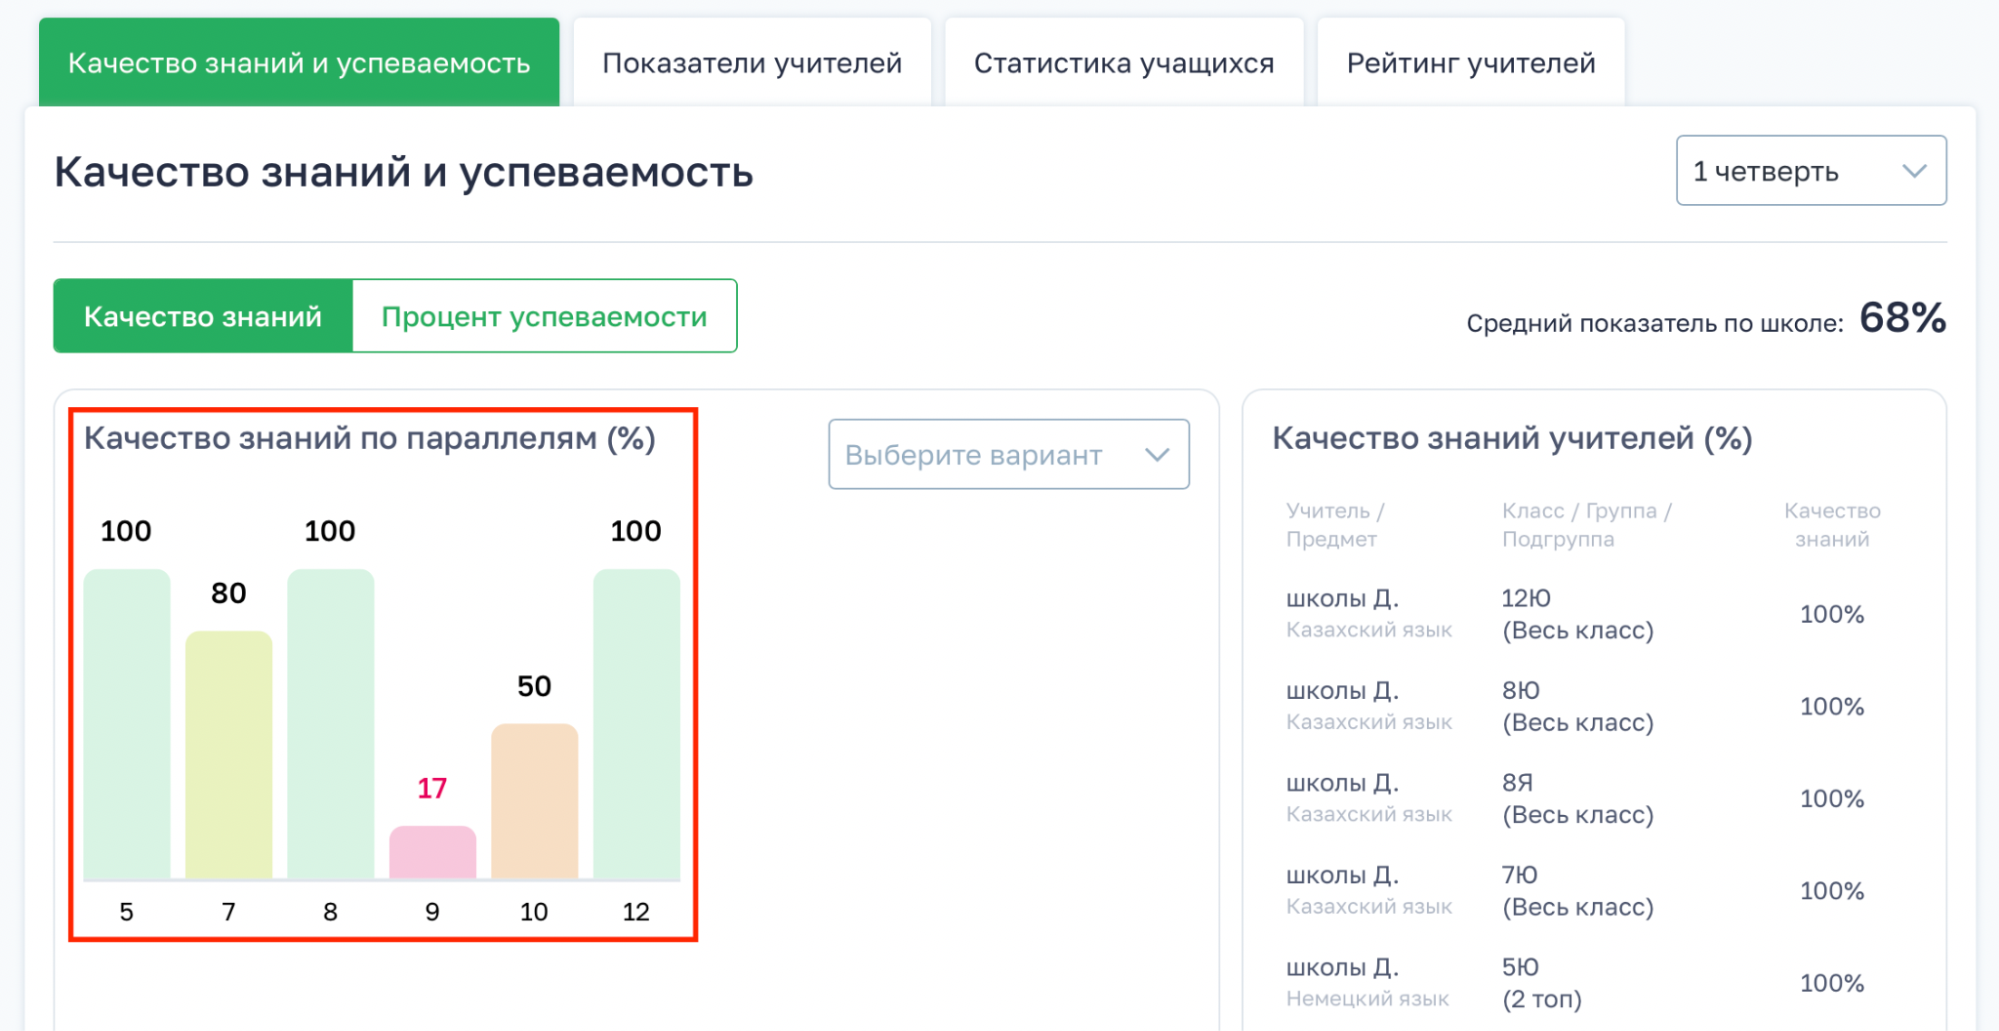Click the orange bar for grade 10
The height and width of the screenshot is (1031, 1999).
pyautogui.click(x=535, y=801)
